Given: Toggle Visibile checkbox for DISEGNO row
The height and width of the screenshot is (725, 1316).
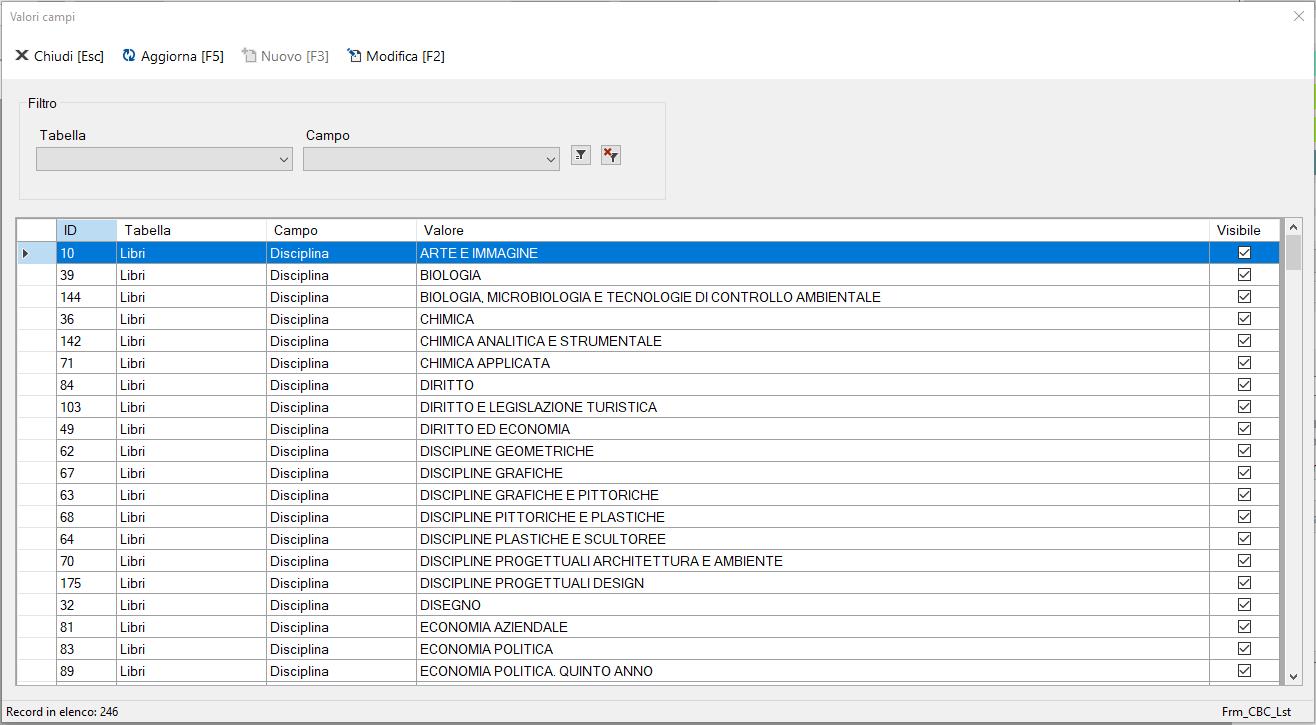Looking at the screenshot, I should pyautogui.click(x=1244, y=605).
